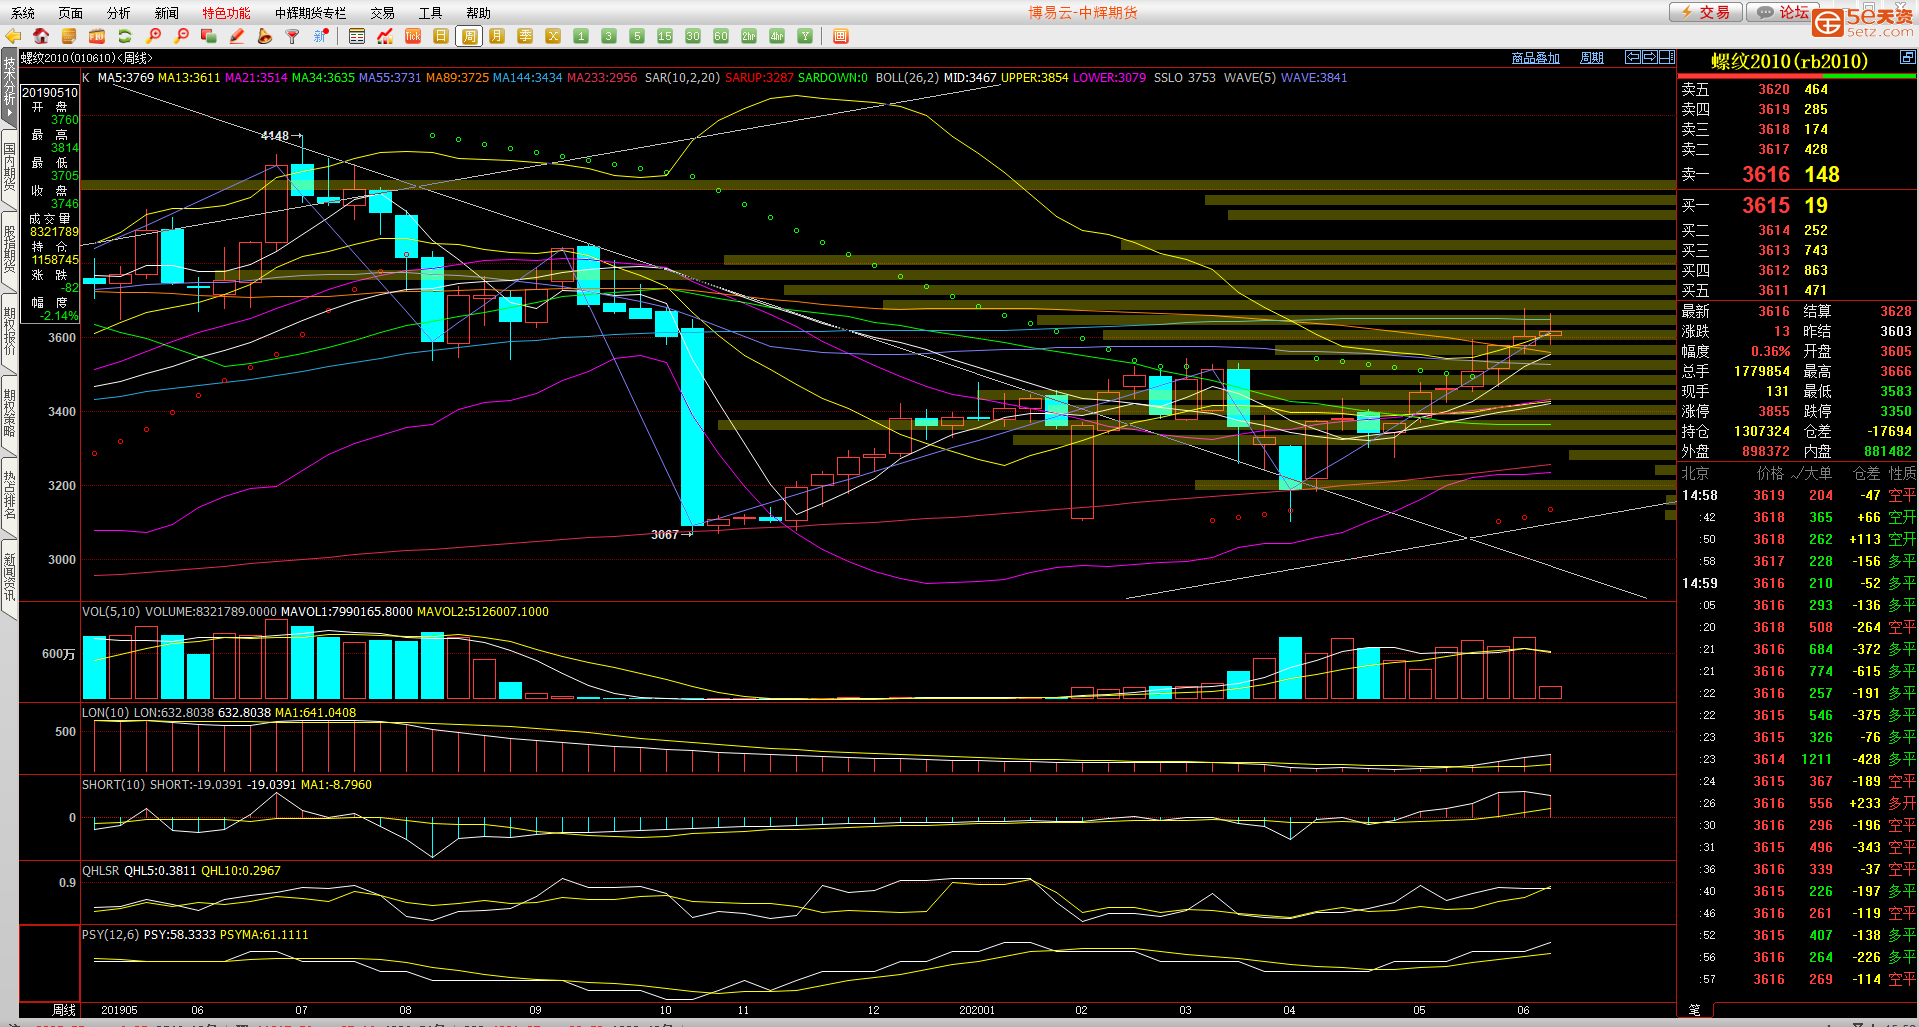Image resolution: width=1919 pixels, height=1027 pixels.
Task: Switch to Tick chart period
Action: [413, 36]
